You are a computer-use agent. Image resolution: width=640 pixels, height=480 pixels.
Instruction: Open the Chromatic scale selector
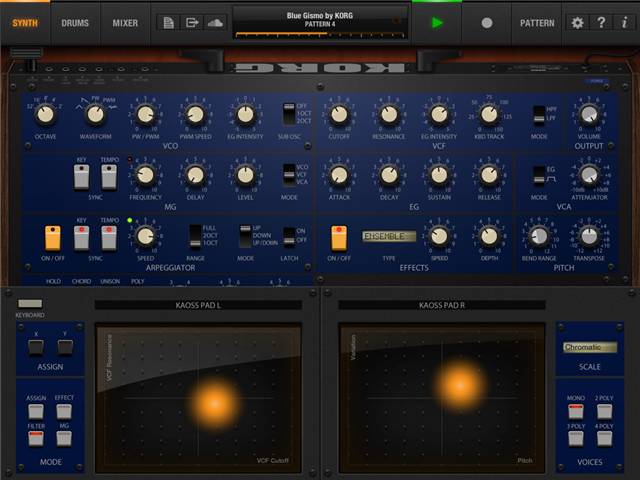[x=590, y=347]
